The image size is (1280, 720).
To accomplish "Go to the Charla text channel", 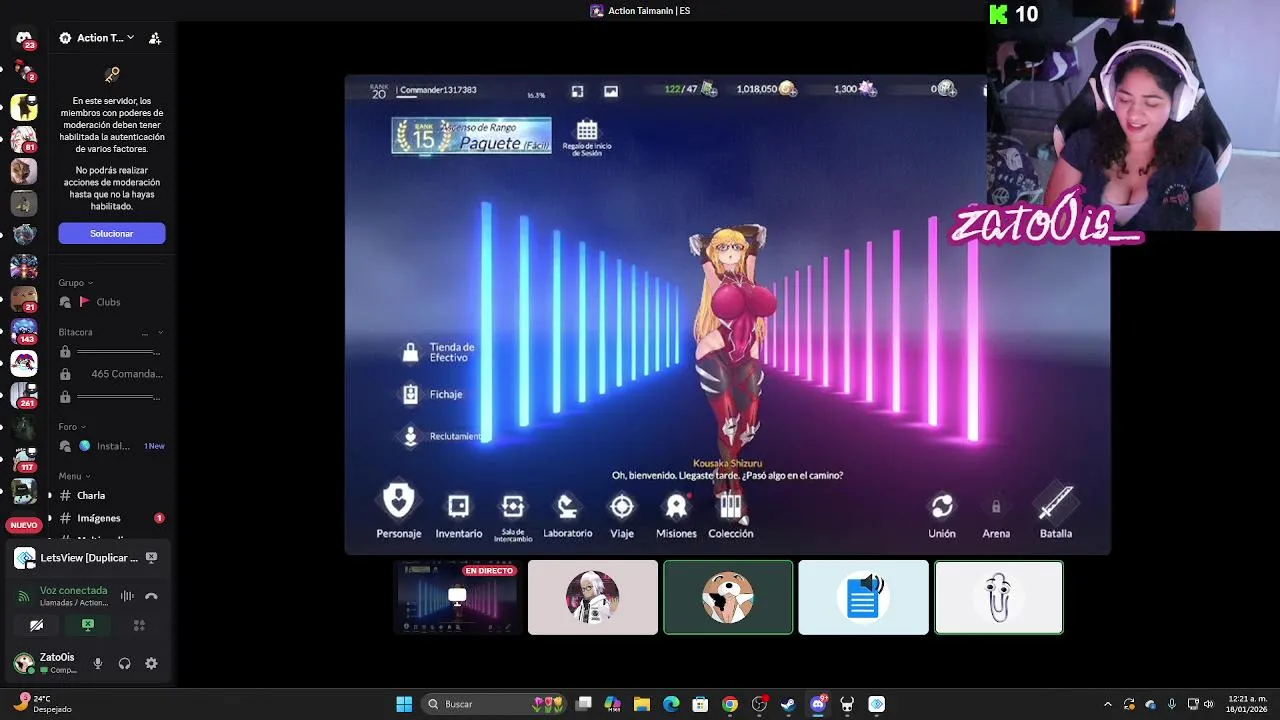I will tap(110, 495).
